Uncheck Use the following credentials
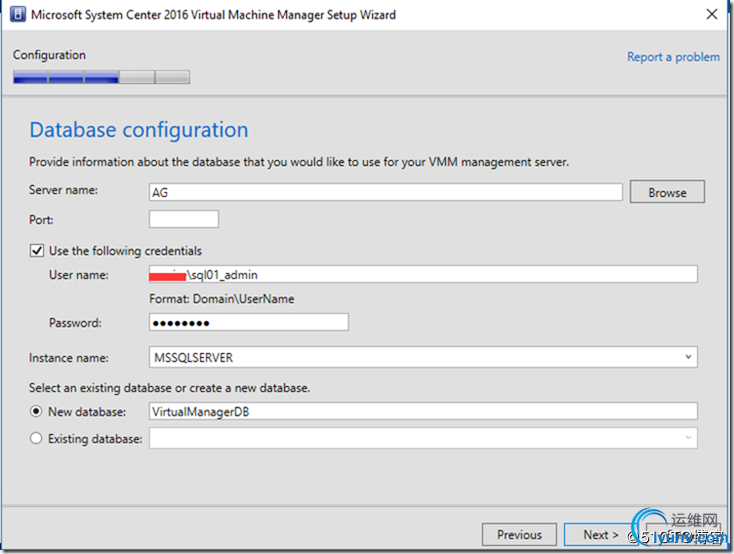 (37, 251)
